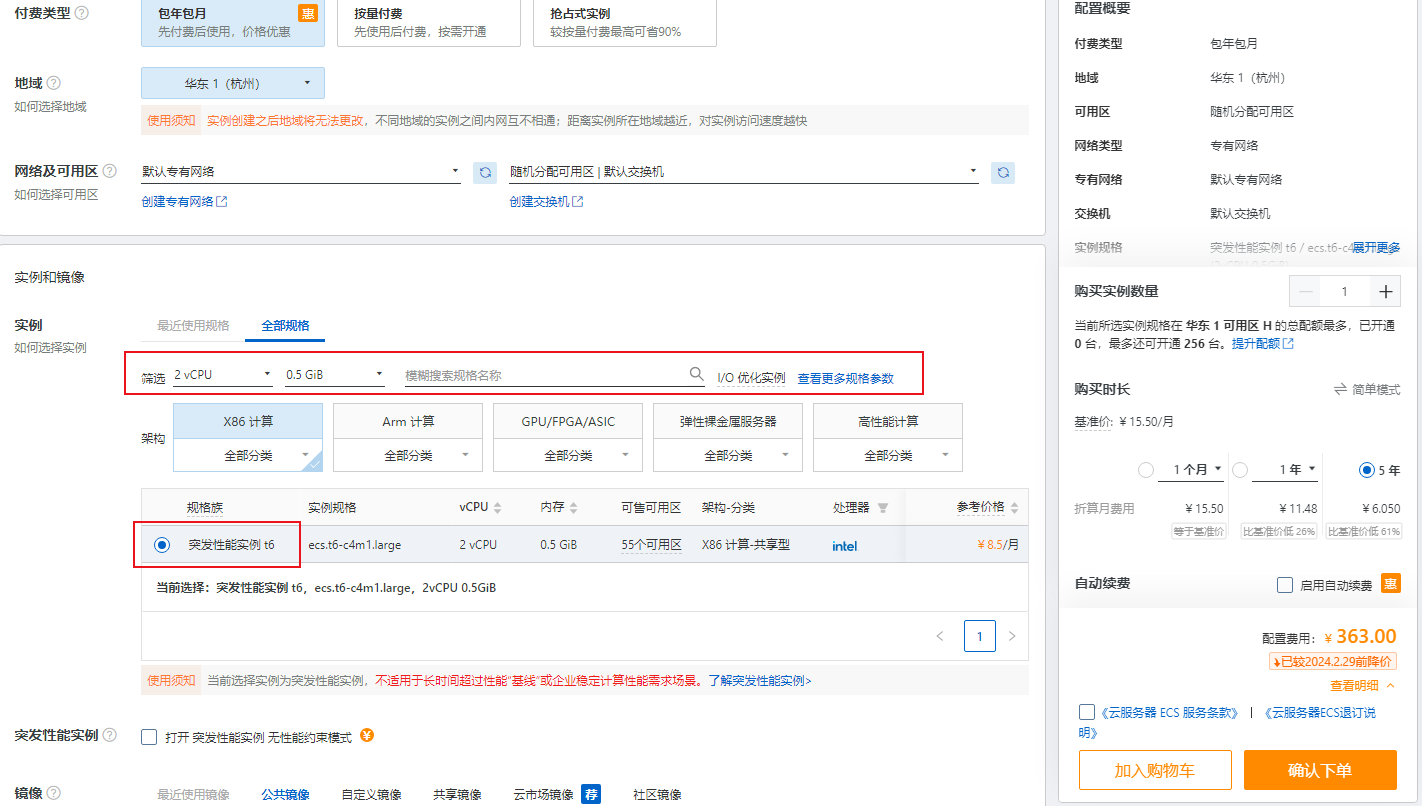1422x806 pixels.
Task: Click the yen coin icon next to 无性能约束模式
Action: click(x=367, y=736)
